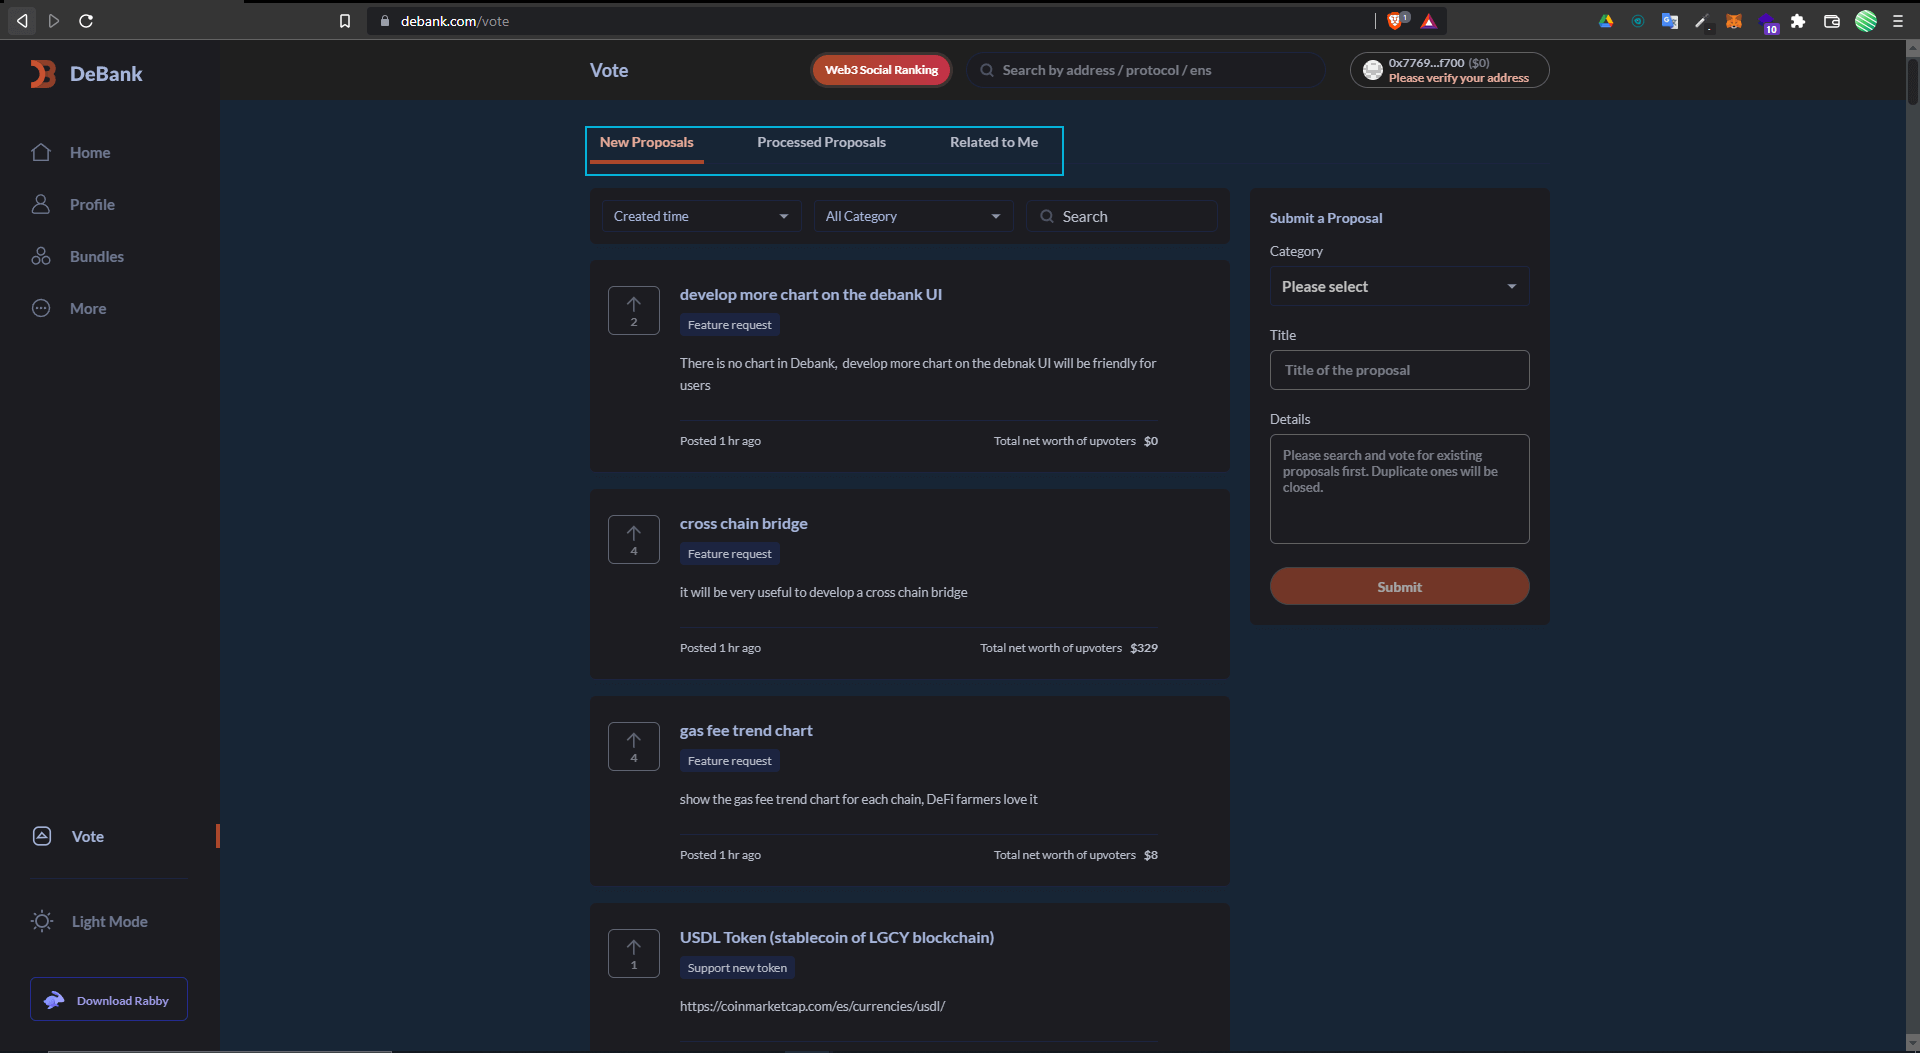Expand the Created time sort dropdown

pyautogui.click(x=700, y=216)
